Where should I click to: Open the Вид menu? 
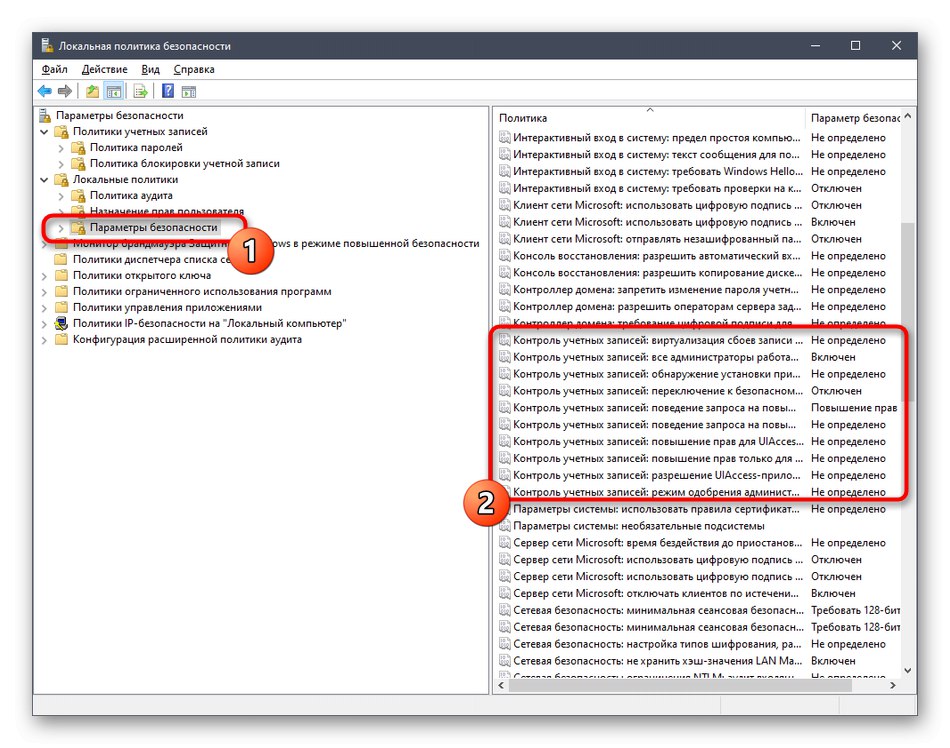(x=150, y=69)
